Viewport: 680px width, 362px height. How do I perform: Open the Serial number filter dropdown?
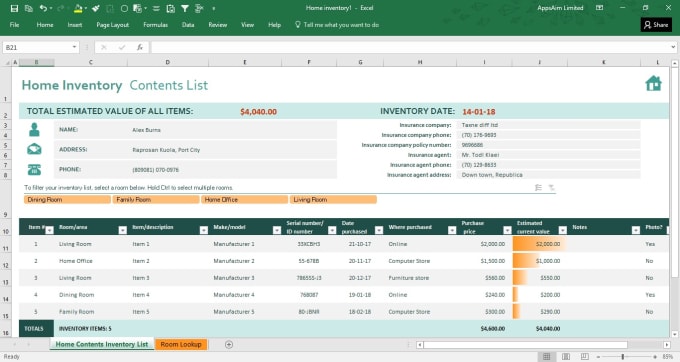[332, 230]
